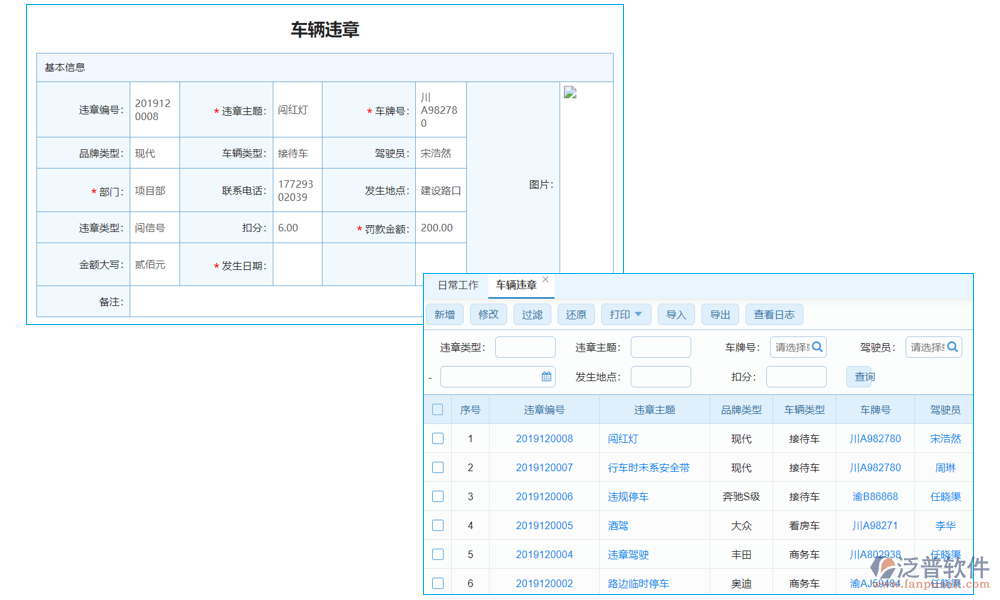
Task: Toggle the select-all checkbox in table header
Action: (437, 409)
